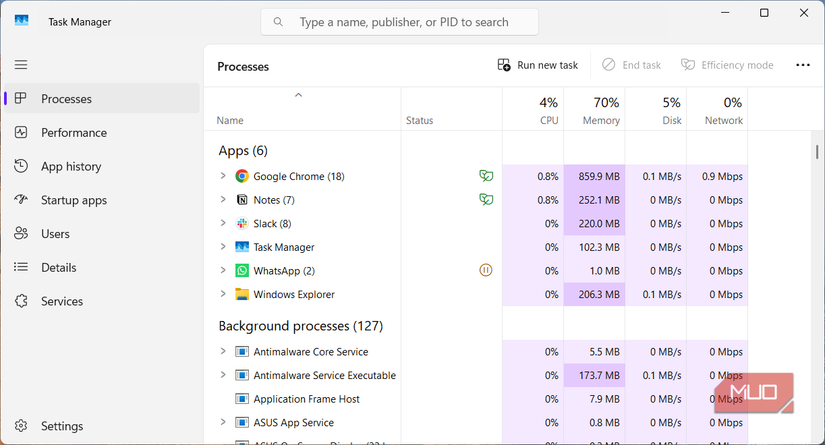Image resolution: width=825 pixels, height=445 pixels.
Task: Click the Apps (6) group heading
Action: [243, 150]
